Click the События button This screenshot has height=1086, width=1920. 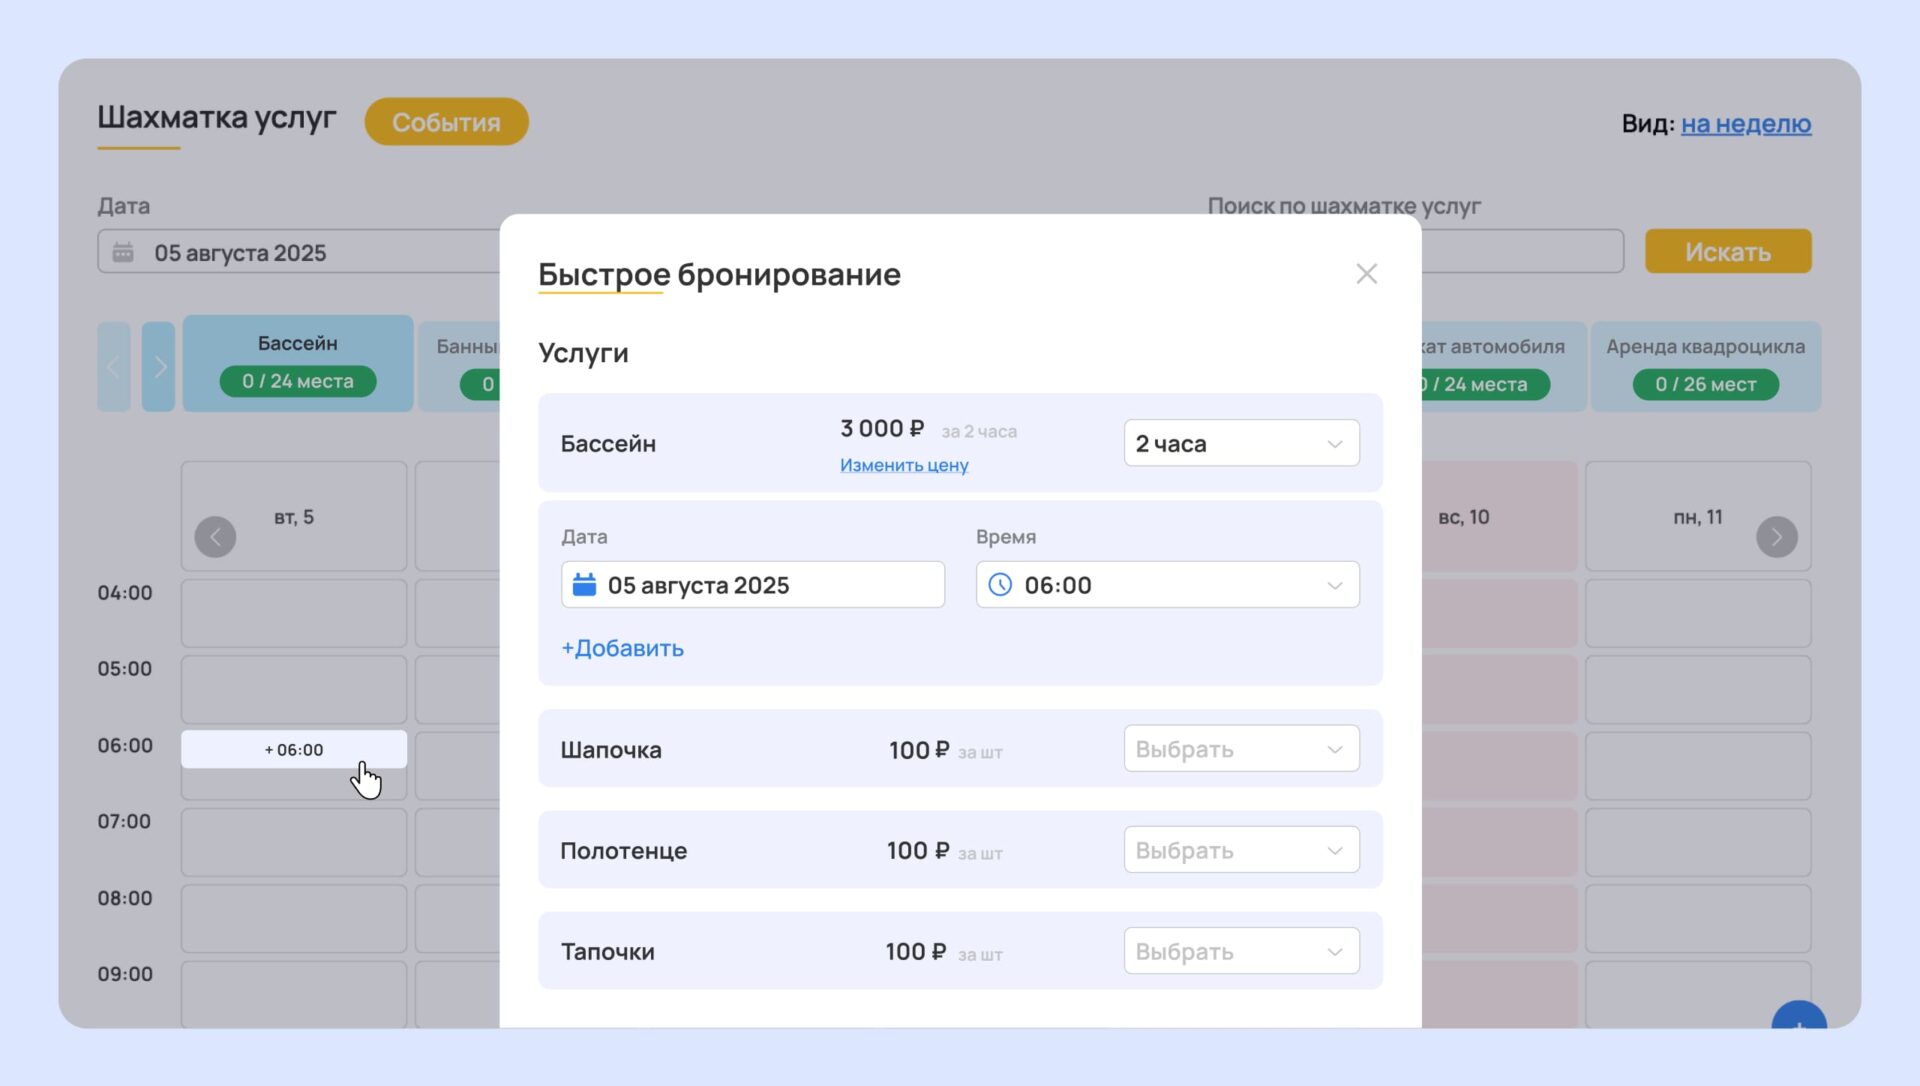point(446,122)
